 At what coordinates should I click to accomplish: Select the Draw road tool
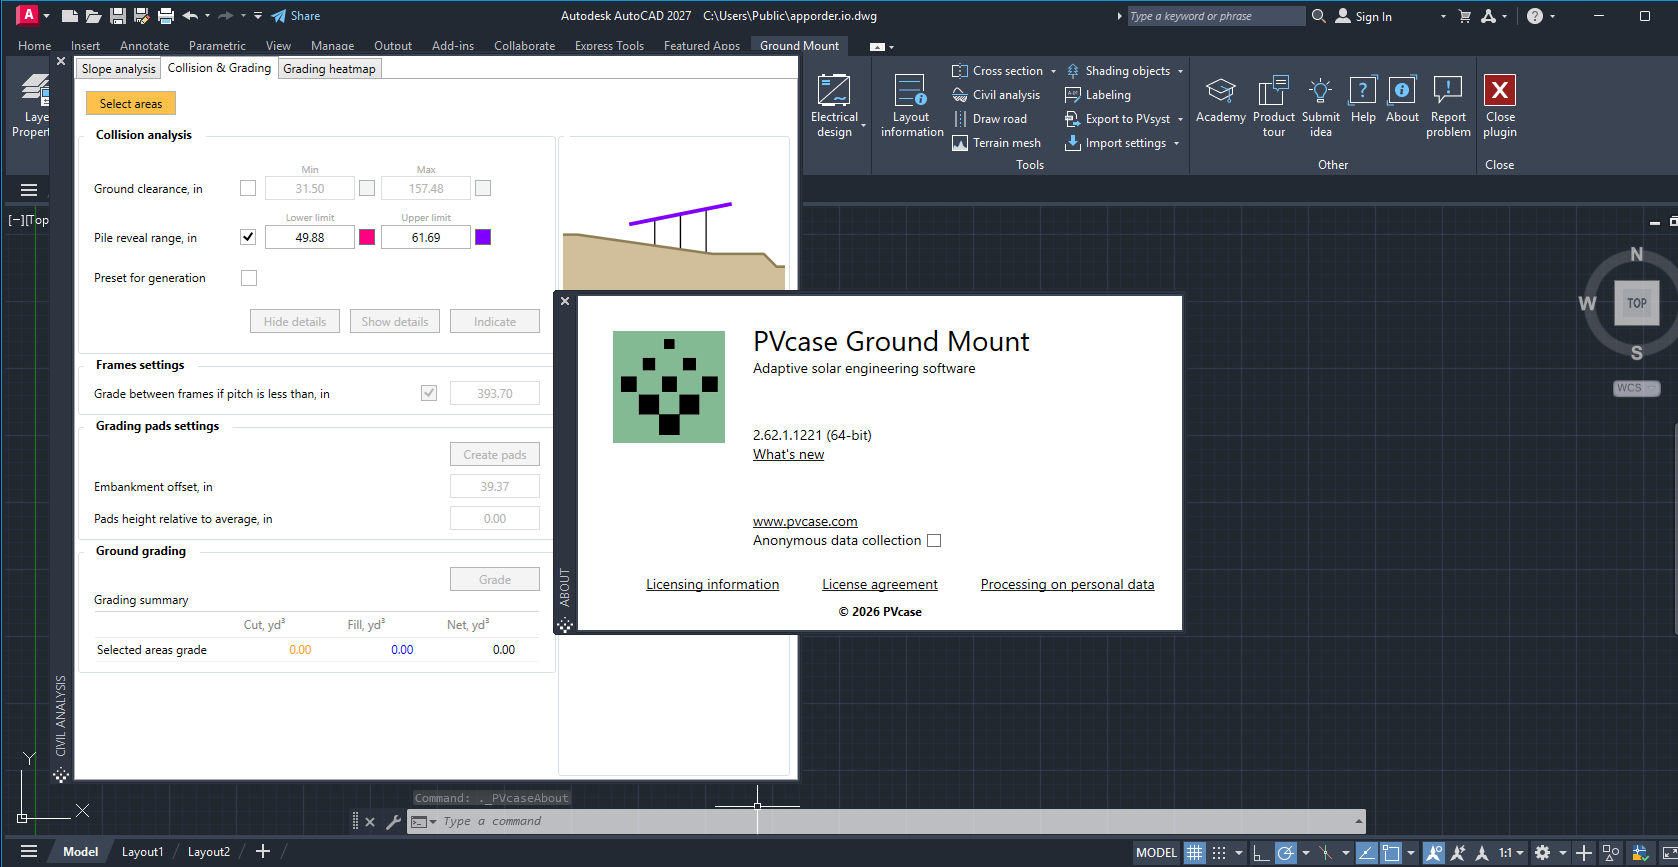click(x=990, y=119)
